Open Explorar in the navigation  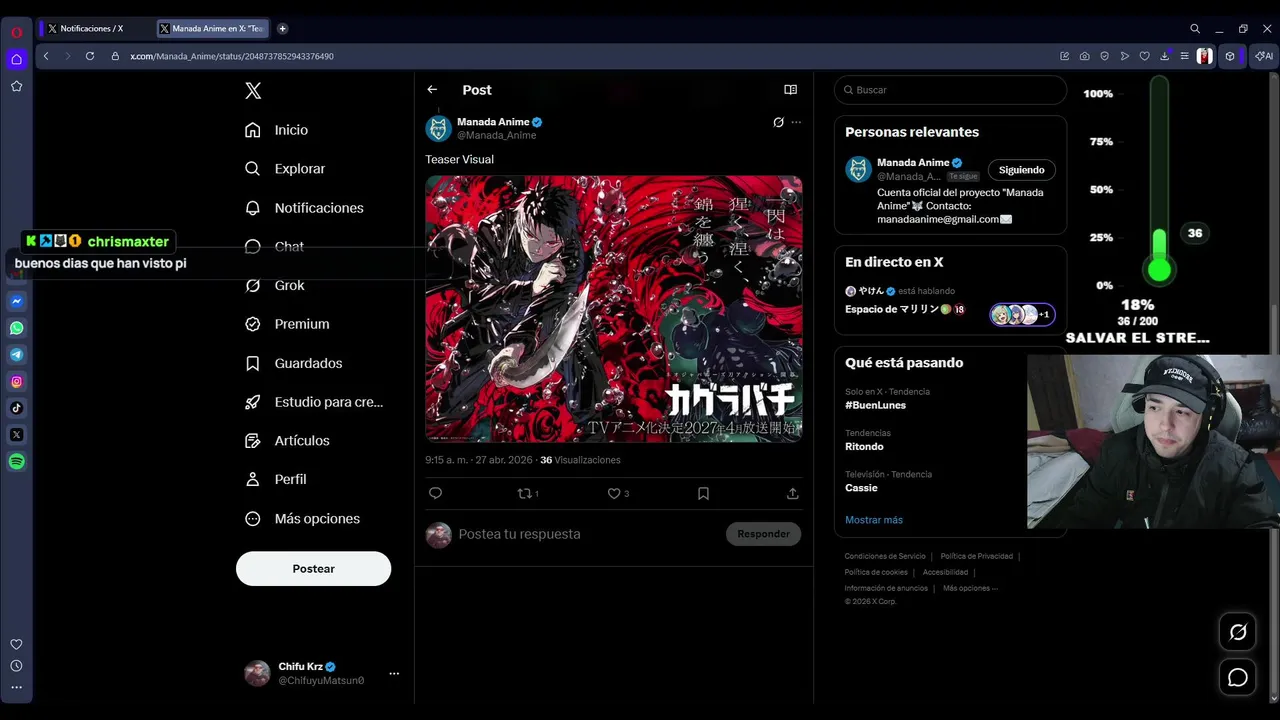click(286, 169)
